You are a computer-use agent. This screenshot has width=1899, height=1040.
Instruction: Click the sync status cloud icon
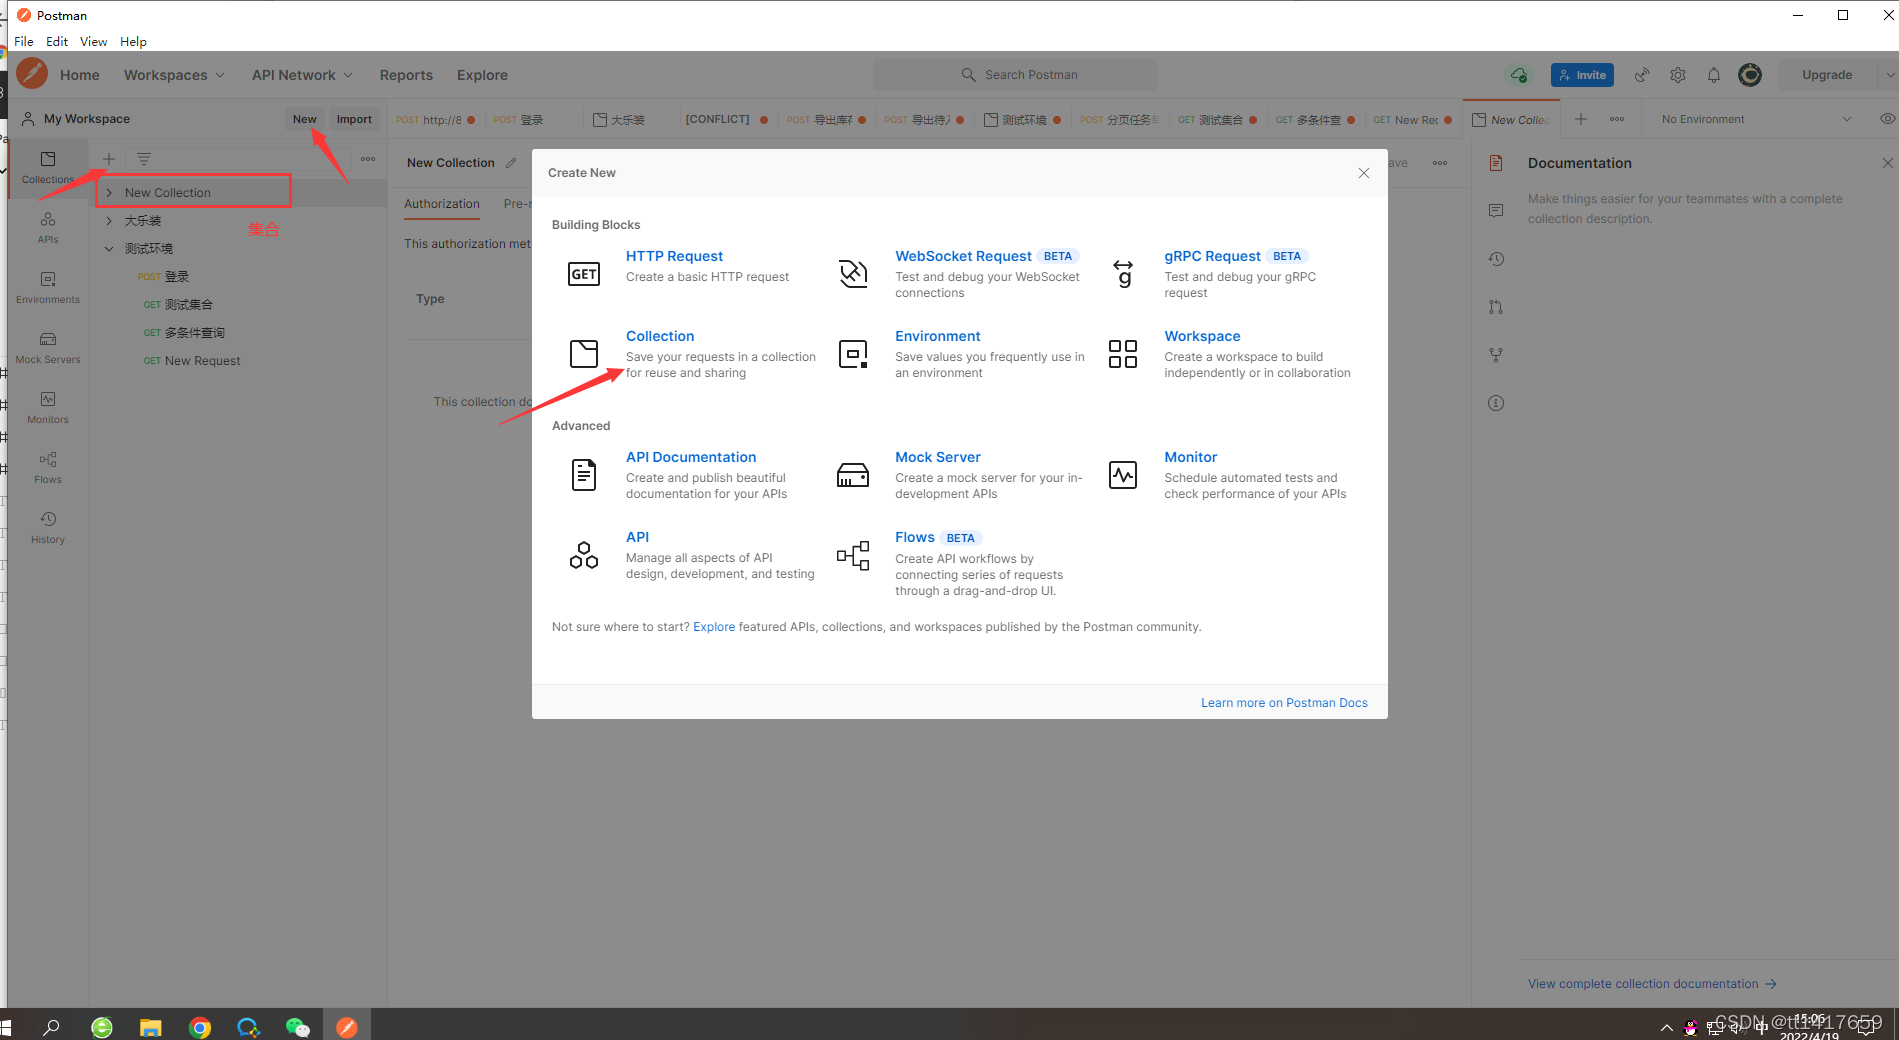coord(1519,75)
